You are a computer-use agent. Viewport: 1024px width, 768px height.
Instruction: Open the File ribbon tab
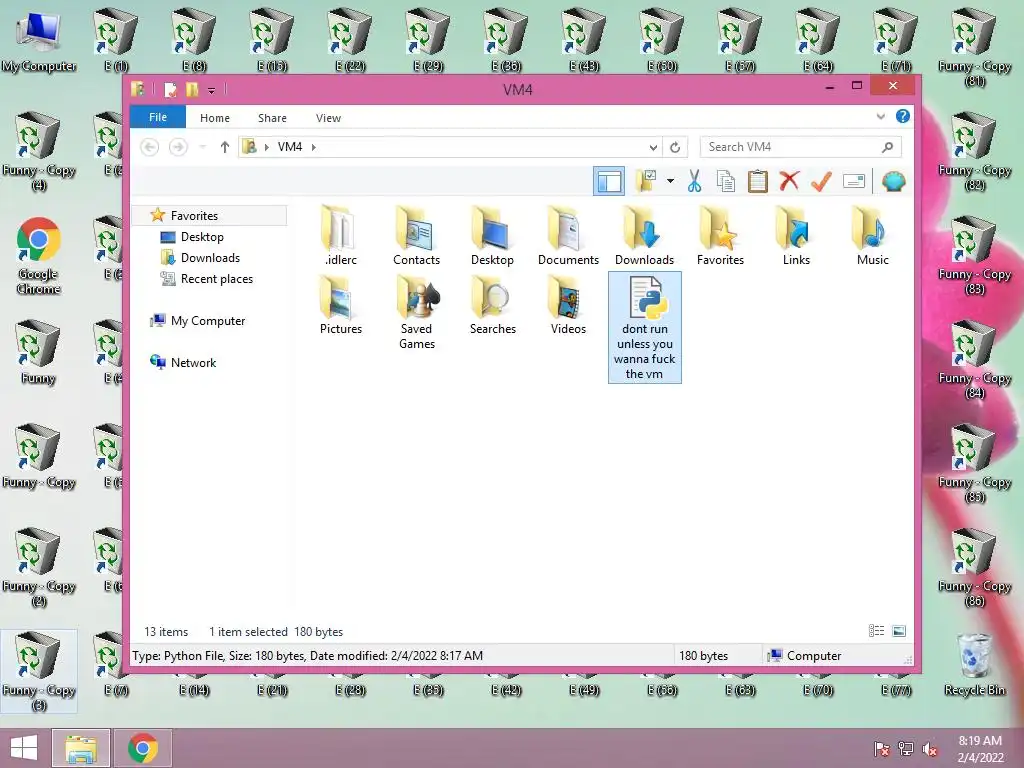[x=157, y=117]
